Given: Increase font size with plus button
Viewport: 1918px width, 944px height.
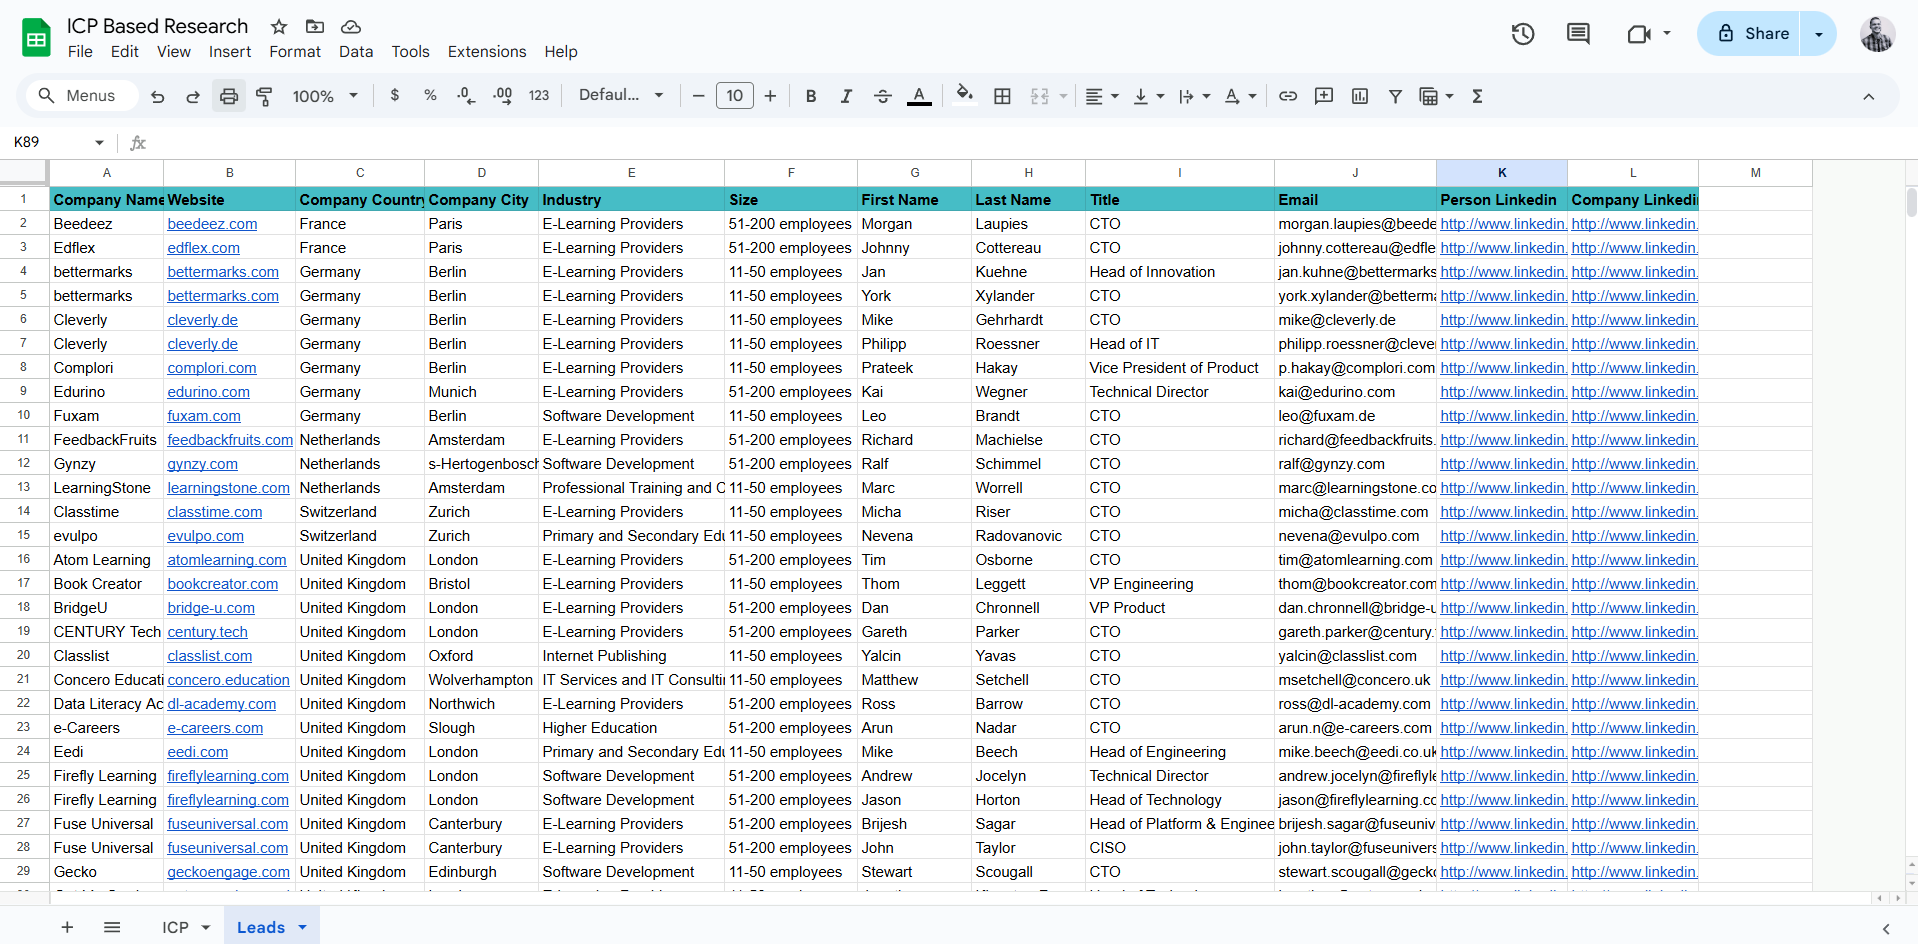Looking at the screenshot, I should click(x=770, y=96).
